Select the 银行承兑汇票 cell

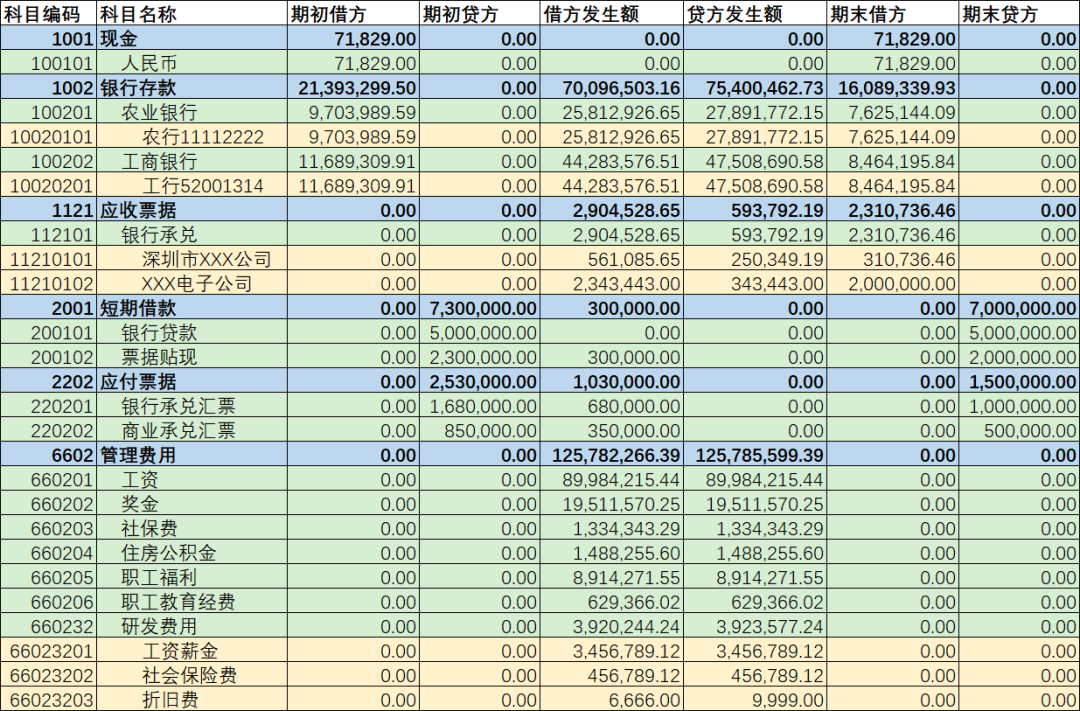pos(191,406)
